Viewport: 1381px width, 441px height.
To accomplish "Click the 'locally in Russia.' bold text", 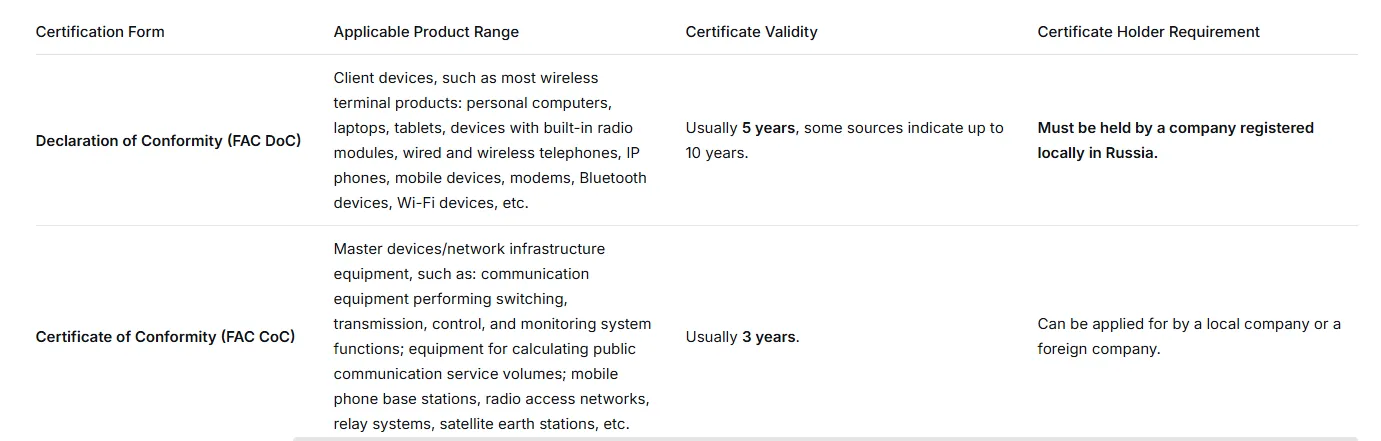I will 1097,153.
